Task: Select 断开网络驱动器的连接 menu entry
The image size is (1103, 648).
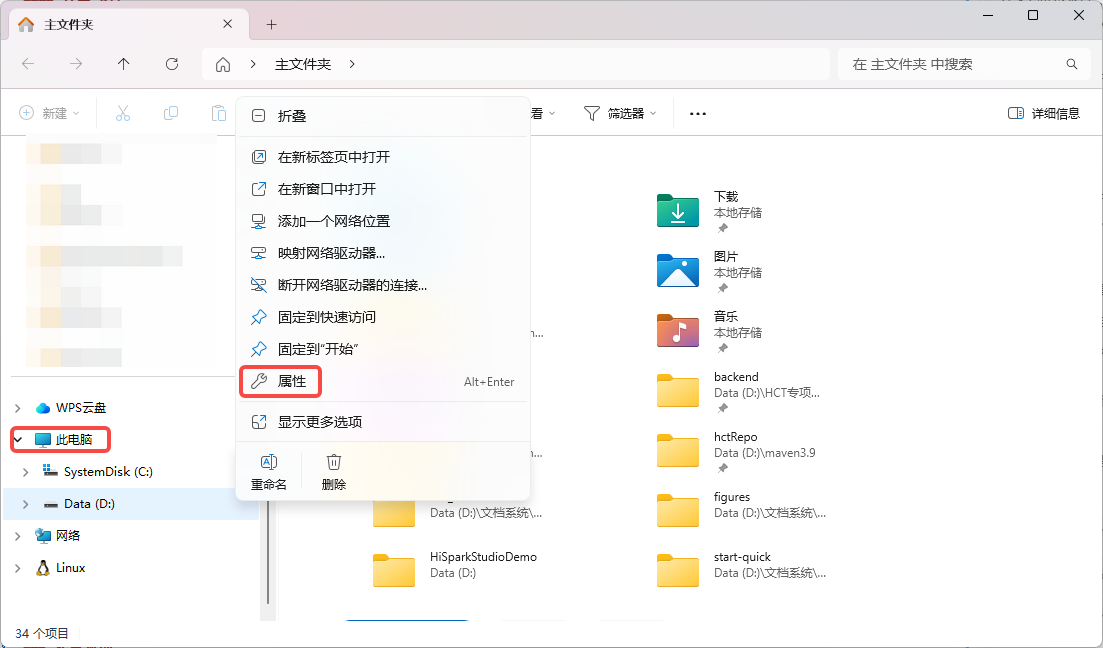Action: [x=383, y=285]
